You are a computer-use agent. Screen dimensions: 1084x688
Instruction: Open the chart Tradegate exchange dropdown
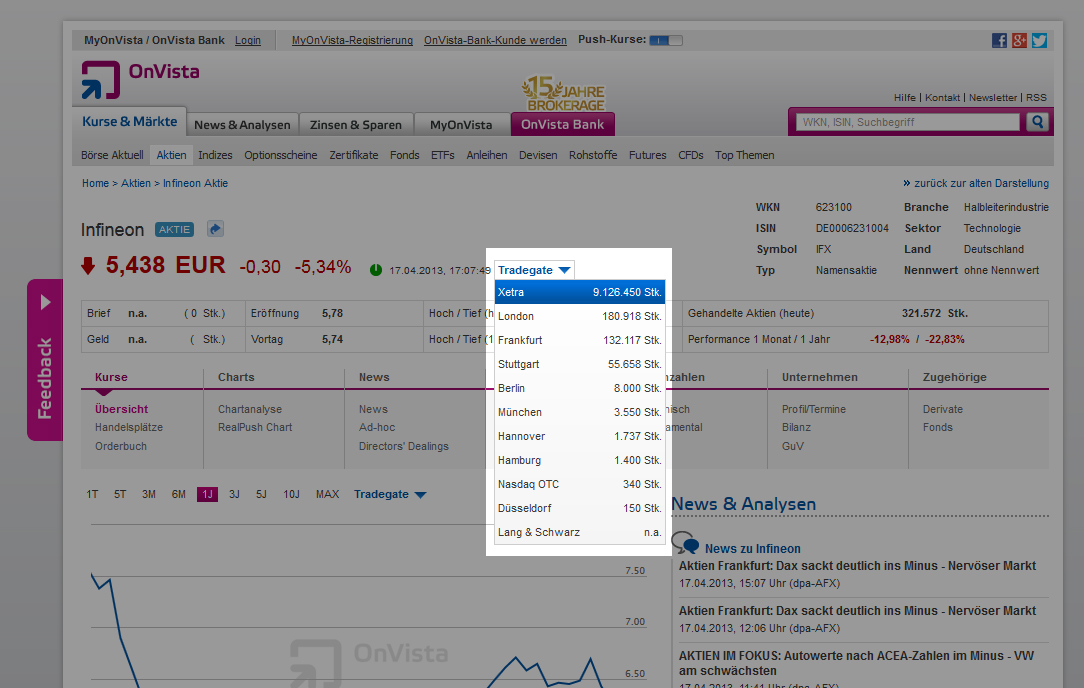point(390,494)
